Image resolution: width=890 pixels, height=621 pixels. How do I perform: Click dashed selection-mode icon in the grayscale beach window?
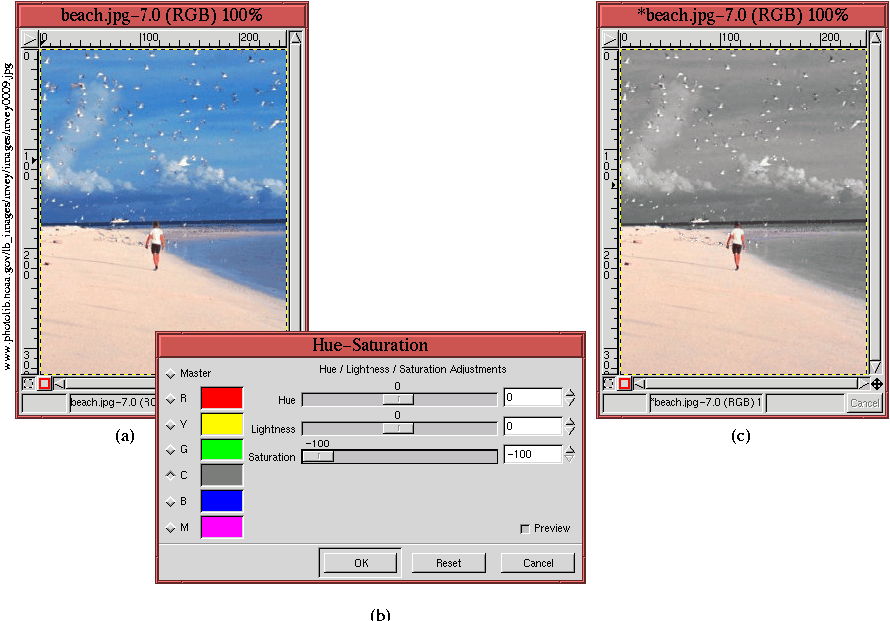click(x=608, y=383)
